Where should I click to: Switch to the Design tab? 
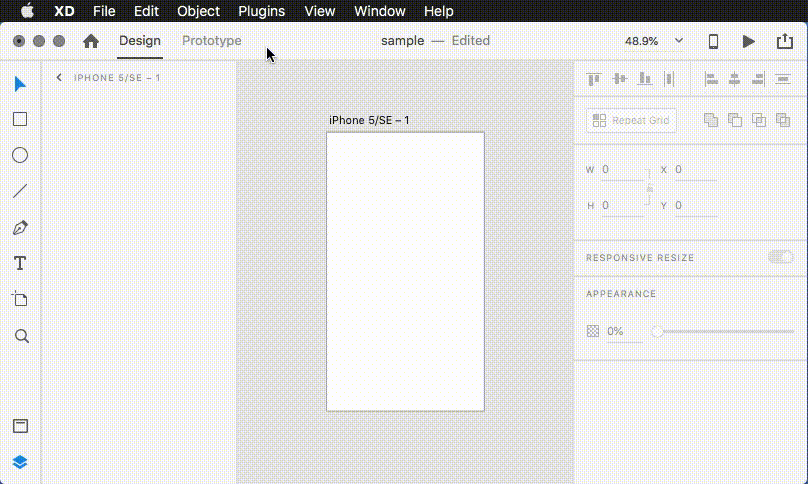click(140, 41)
